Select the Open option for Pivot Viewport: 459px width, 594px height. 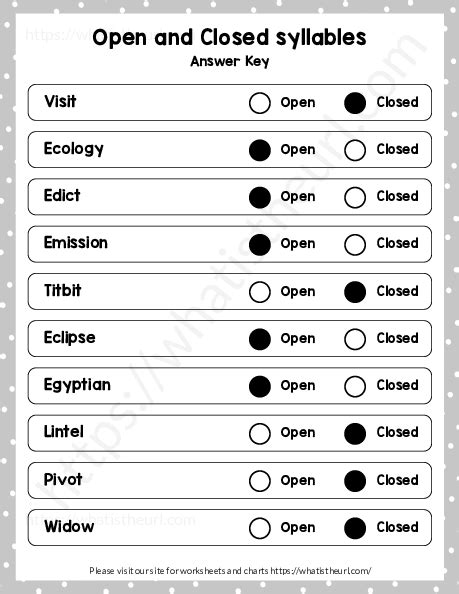coord(260,481)
